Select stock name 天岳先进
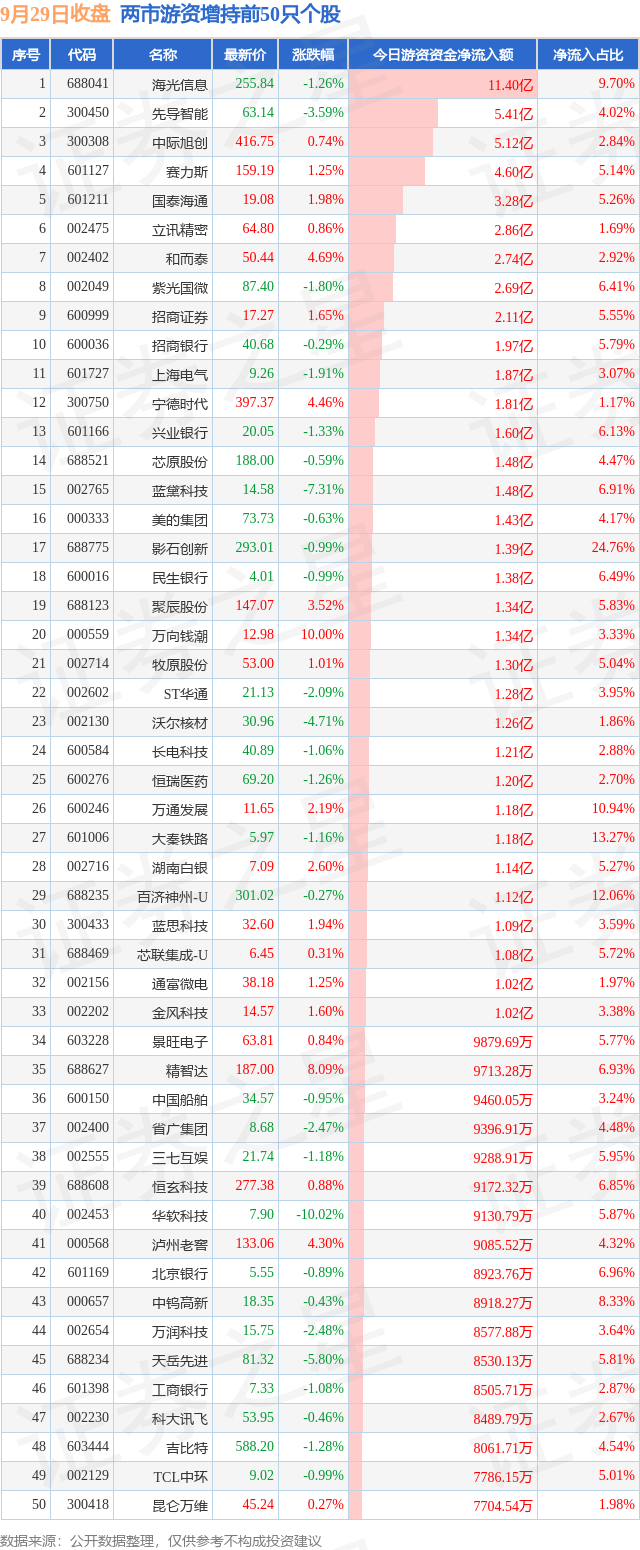Viewport: 640px width, 1550px height. tap(180, 1360)
